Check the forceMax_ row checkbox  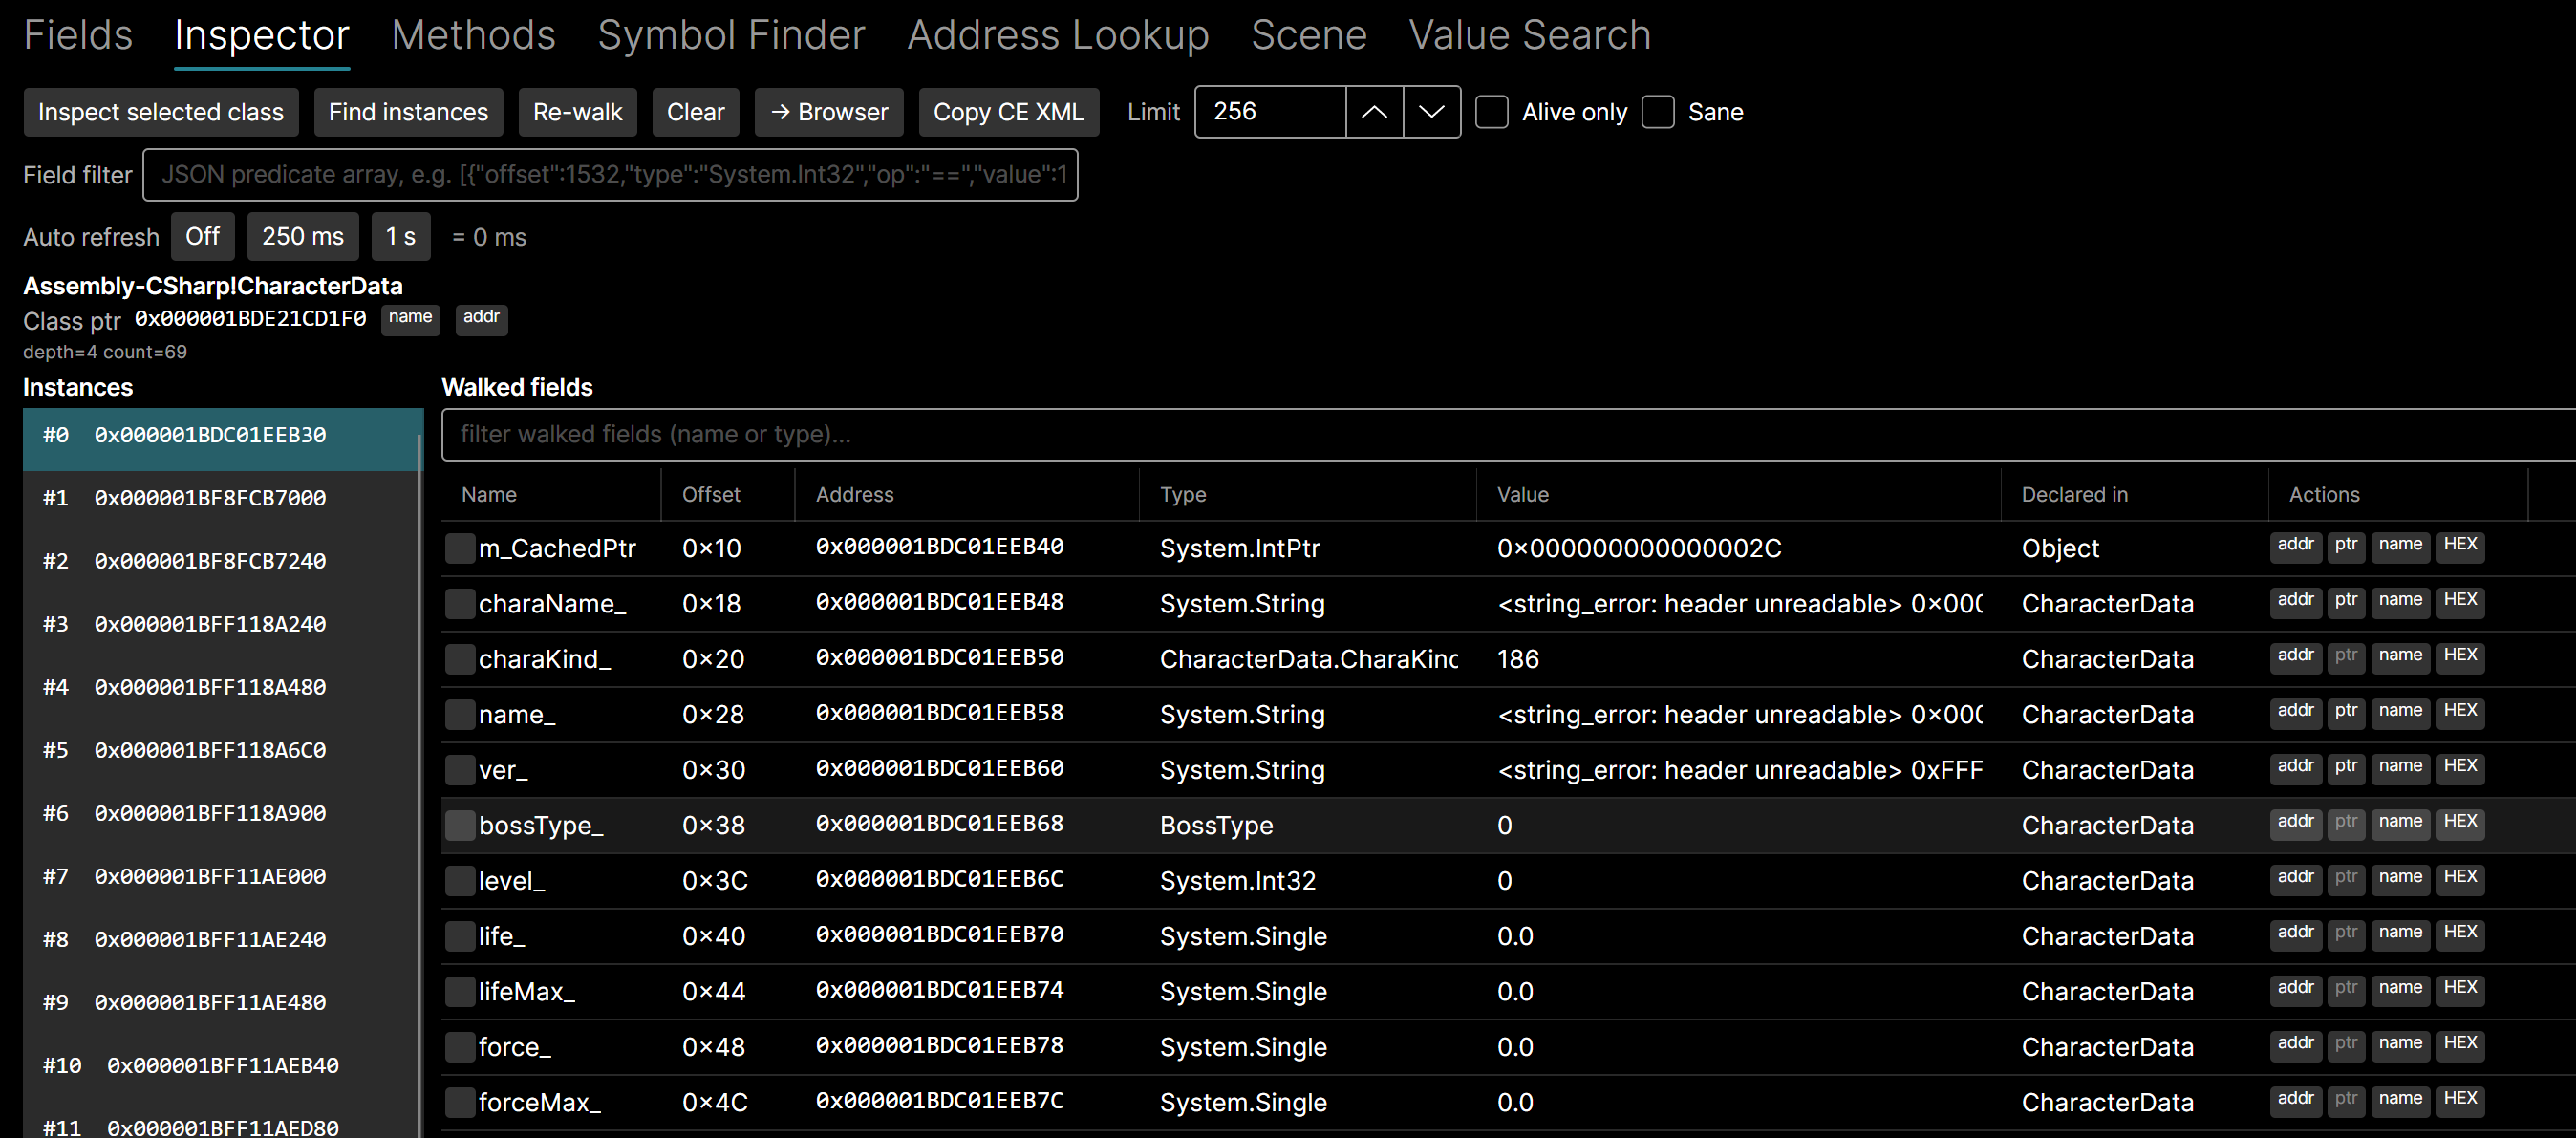[460, 1102]
